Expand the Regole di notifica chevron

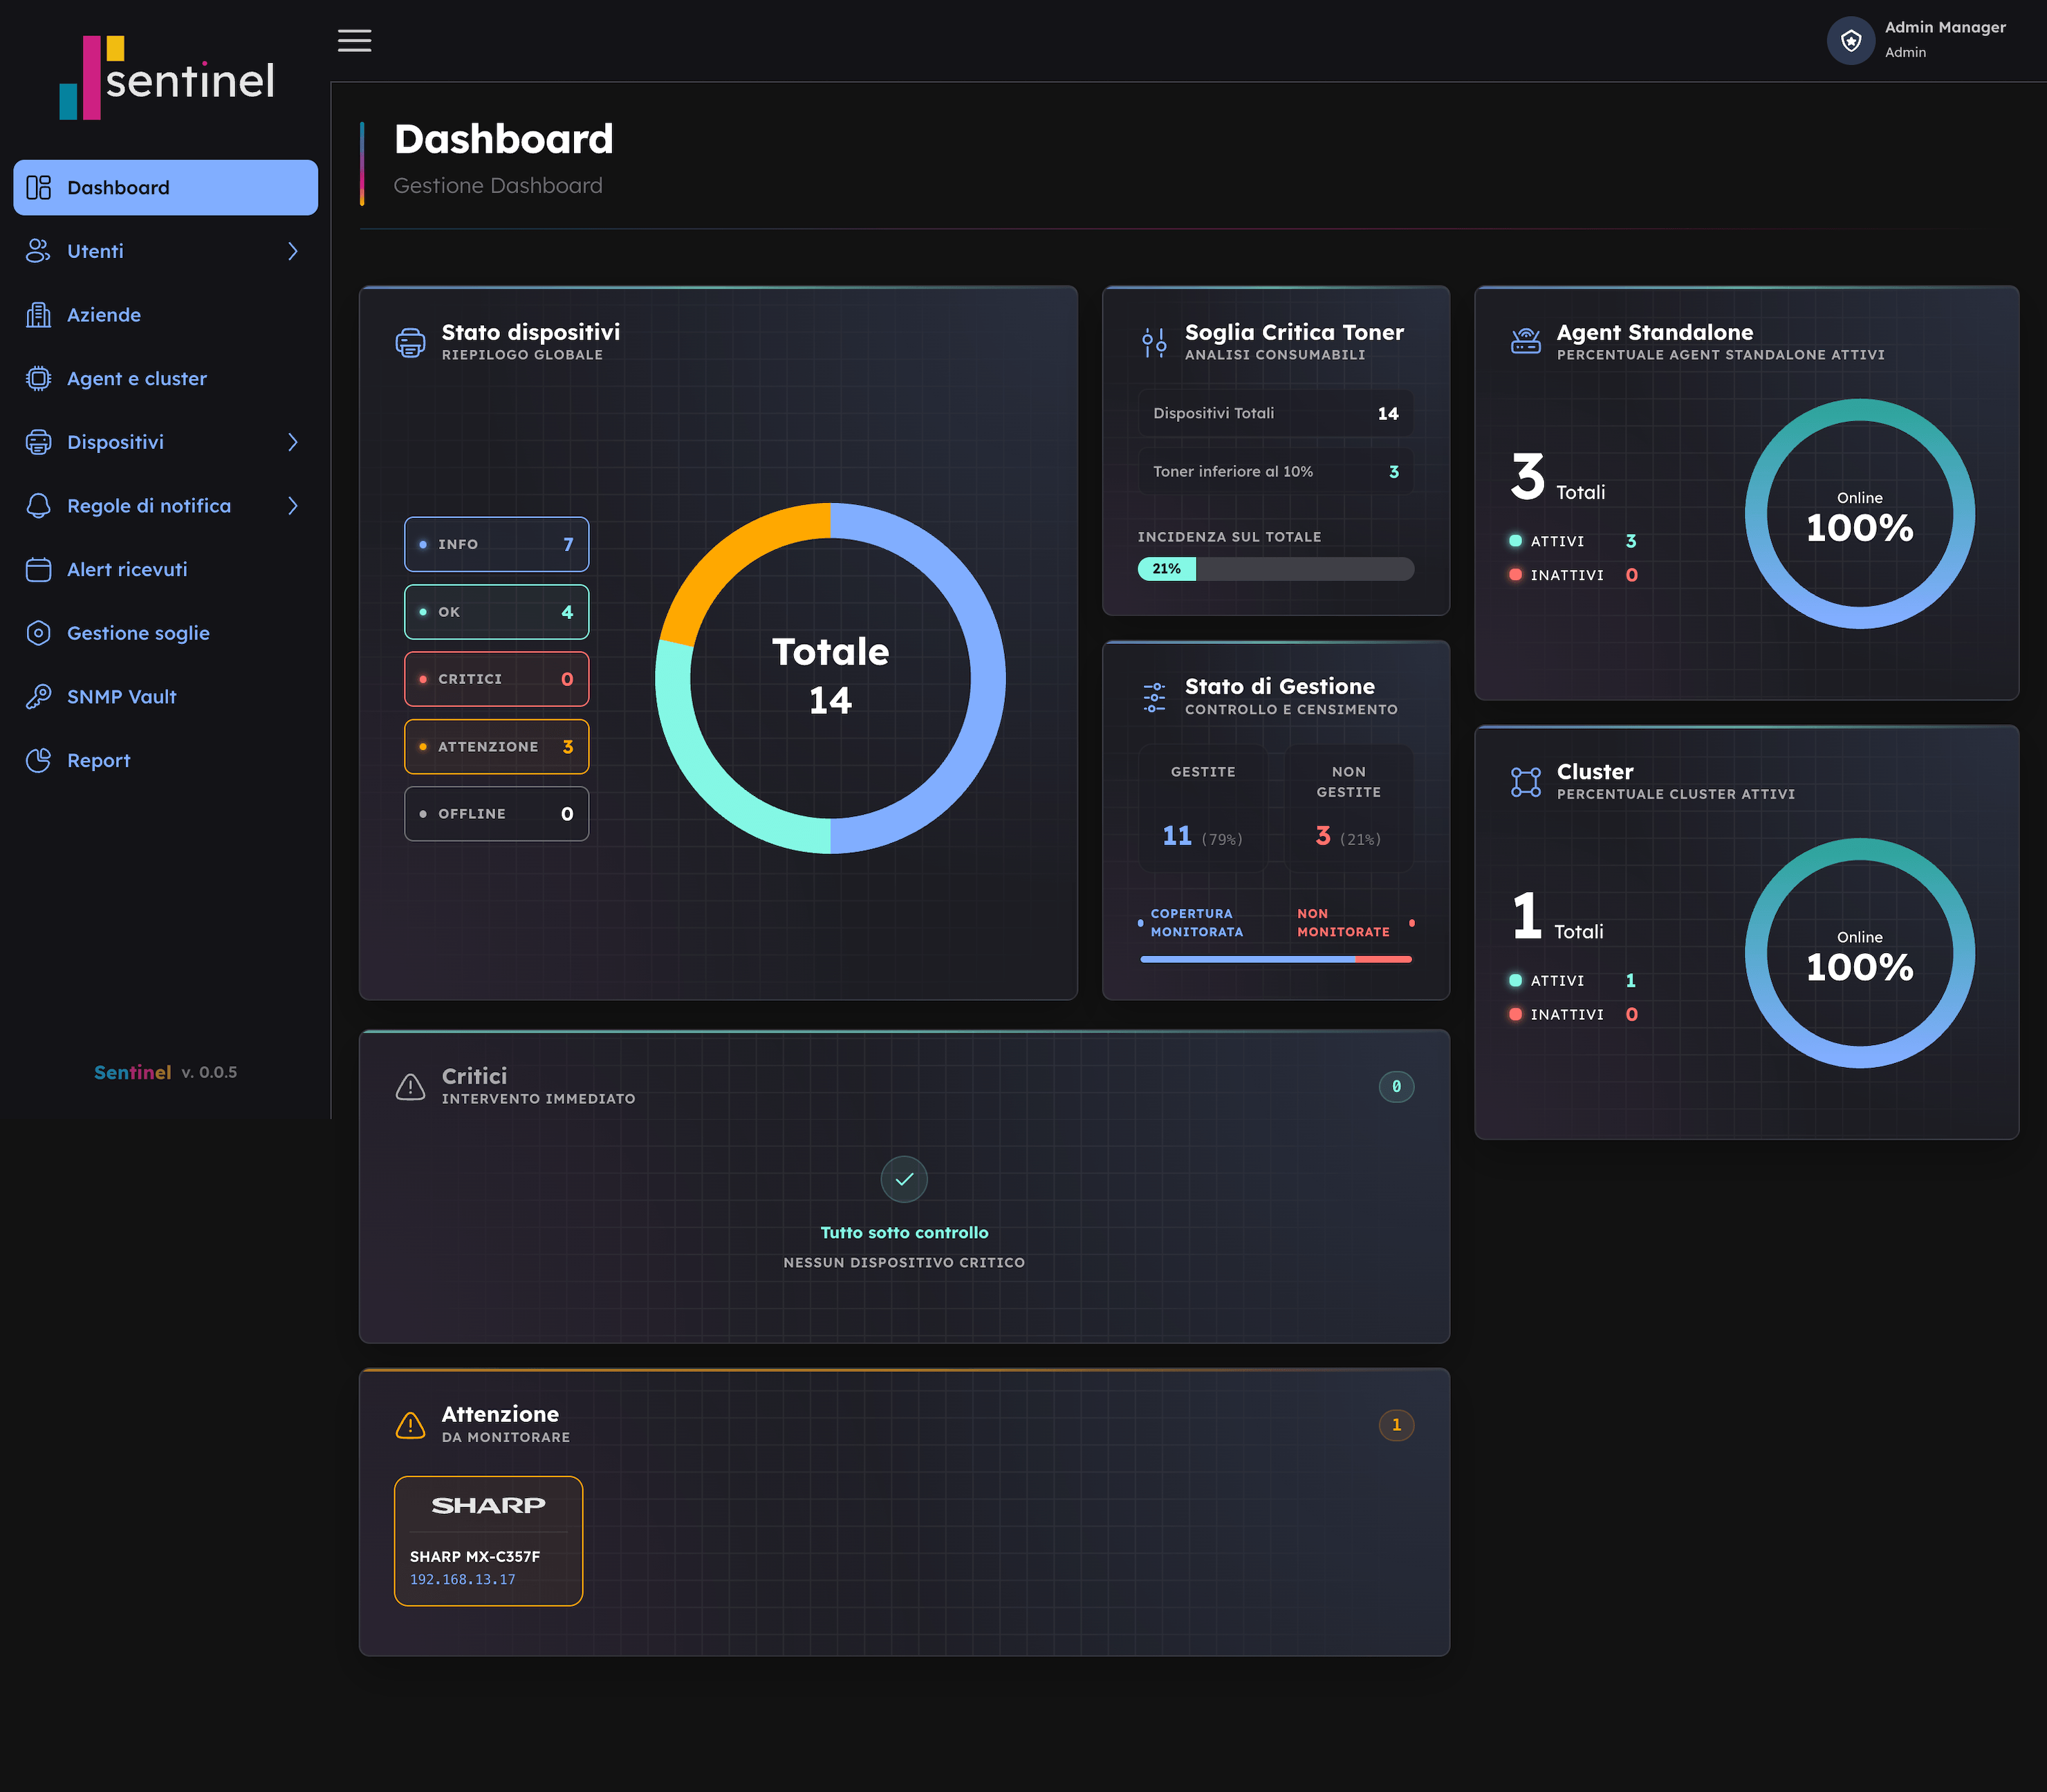tap(293, 506)
